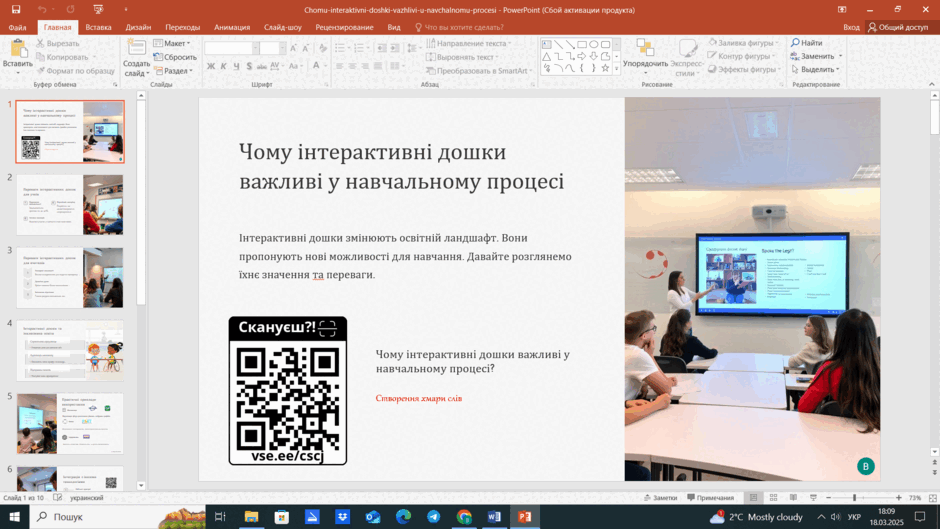Click the Общий доступ share button

coord(897,27)
